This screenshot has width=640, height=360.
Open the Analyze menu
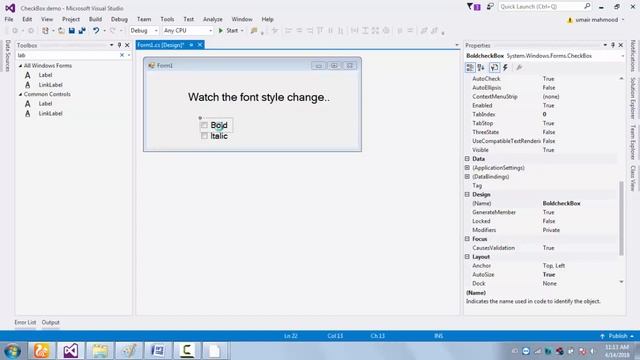(x=213, y=19)
